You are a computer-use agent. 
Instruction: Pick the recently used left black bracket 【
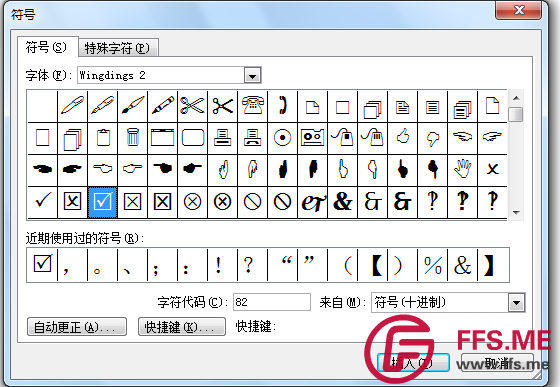(x=372, y=265)
